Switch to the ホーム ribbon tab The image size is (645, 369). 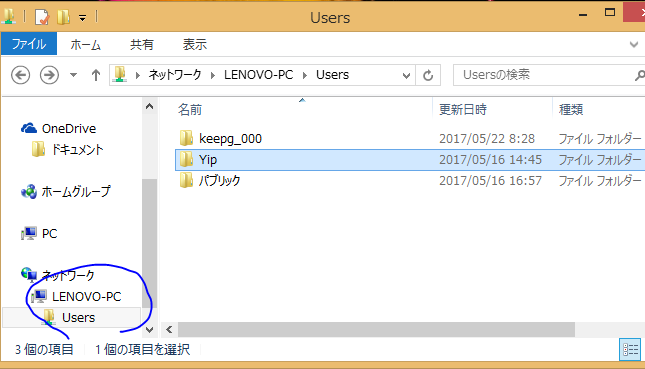pos(85,44)
